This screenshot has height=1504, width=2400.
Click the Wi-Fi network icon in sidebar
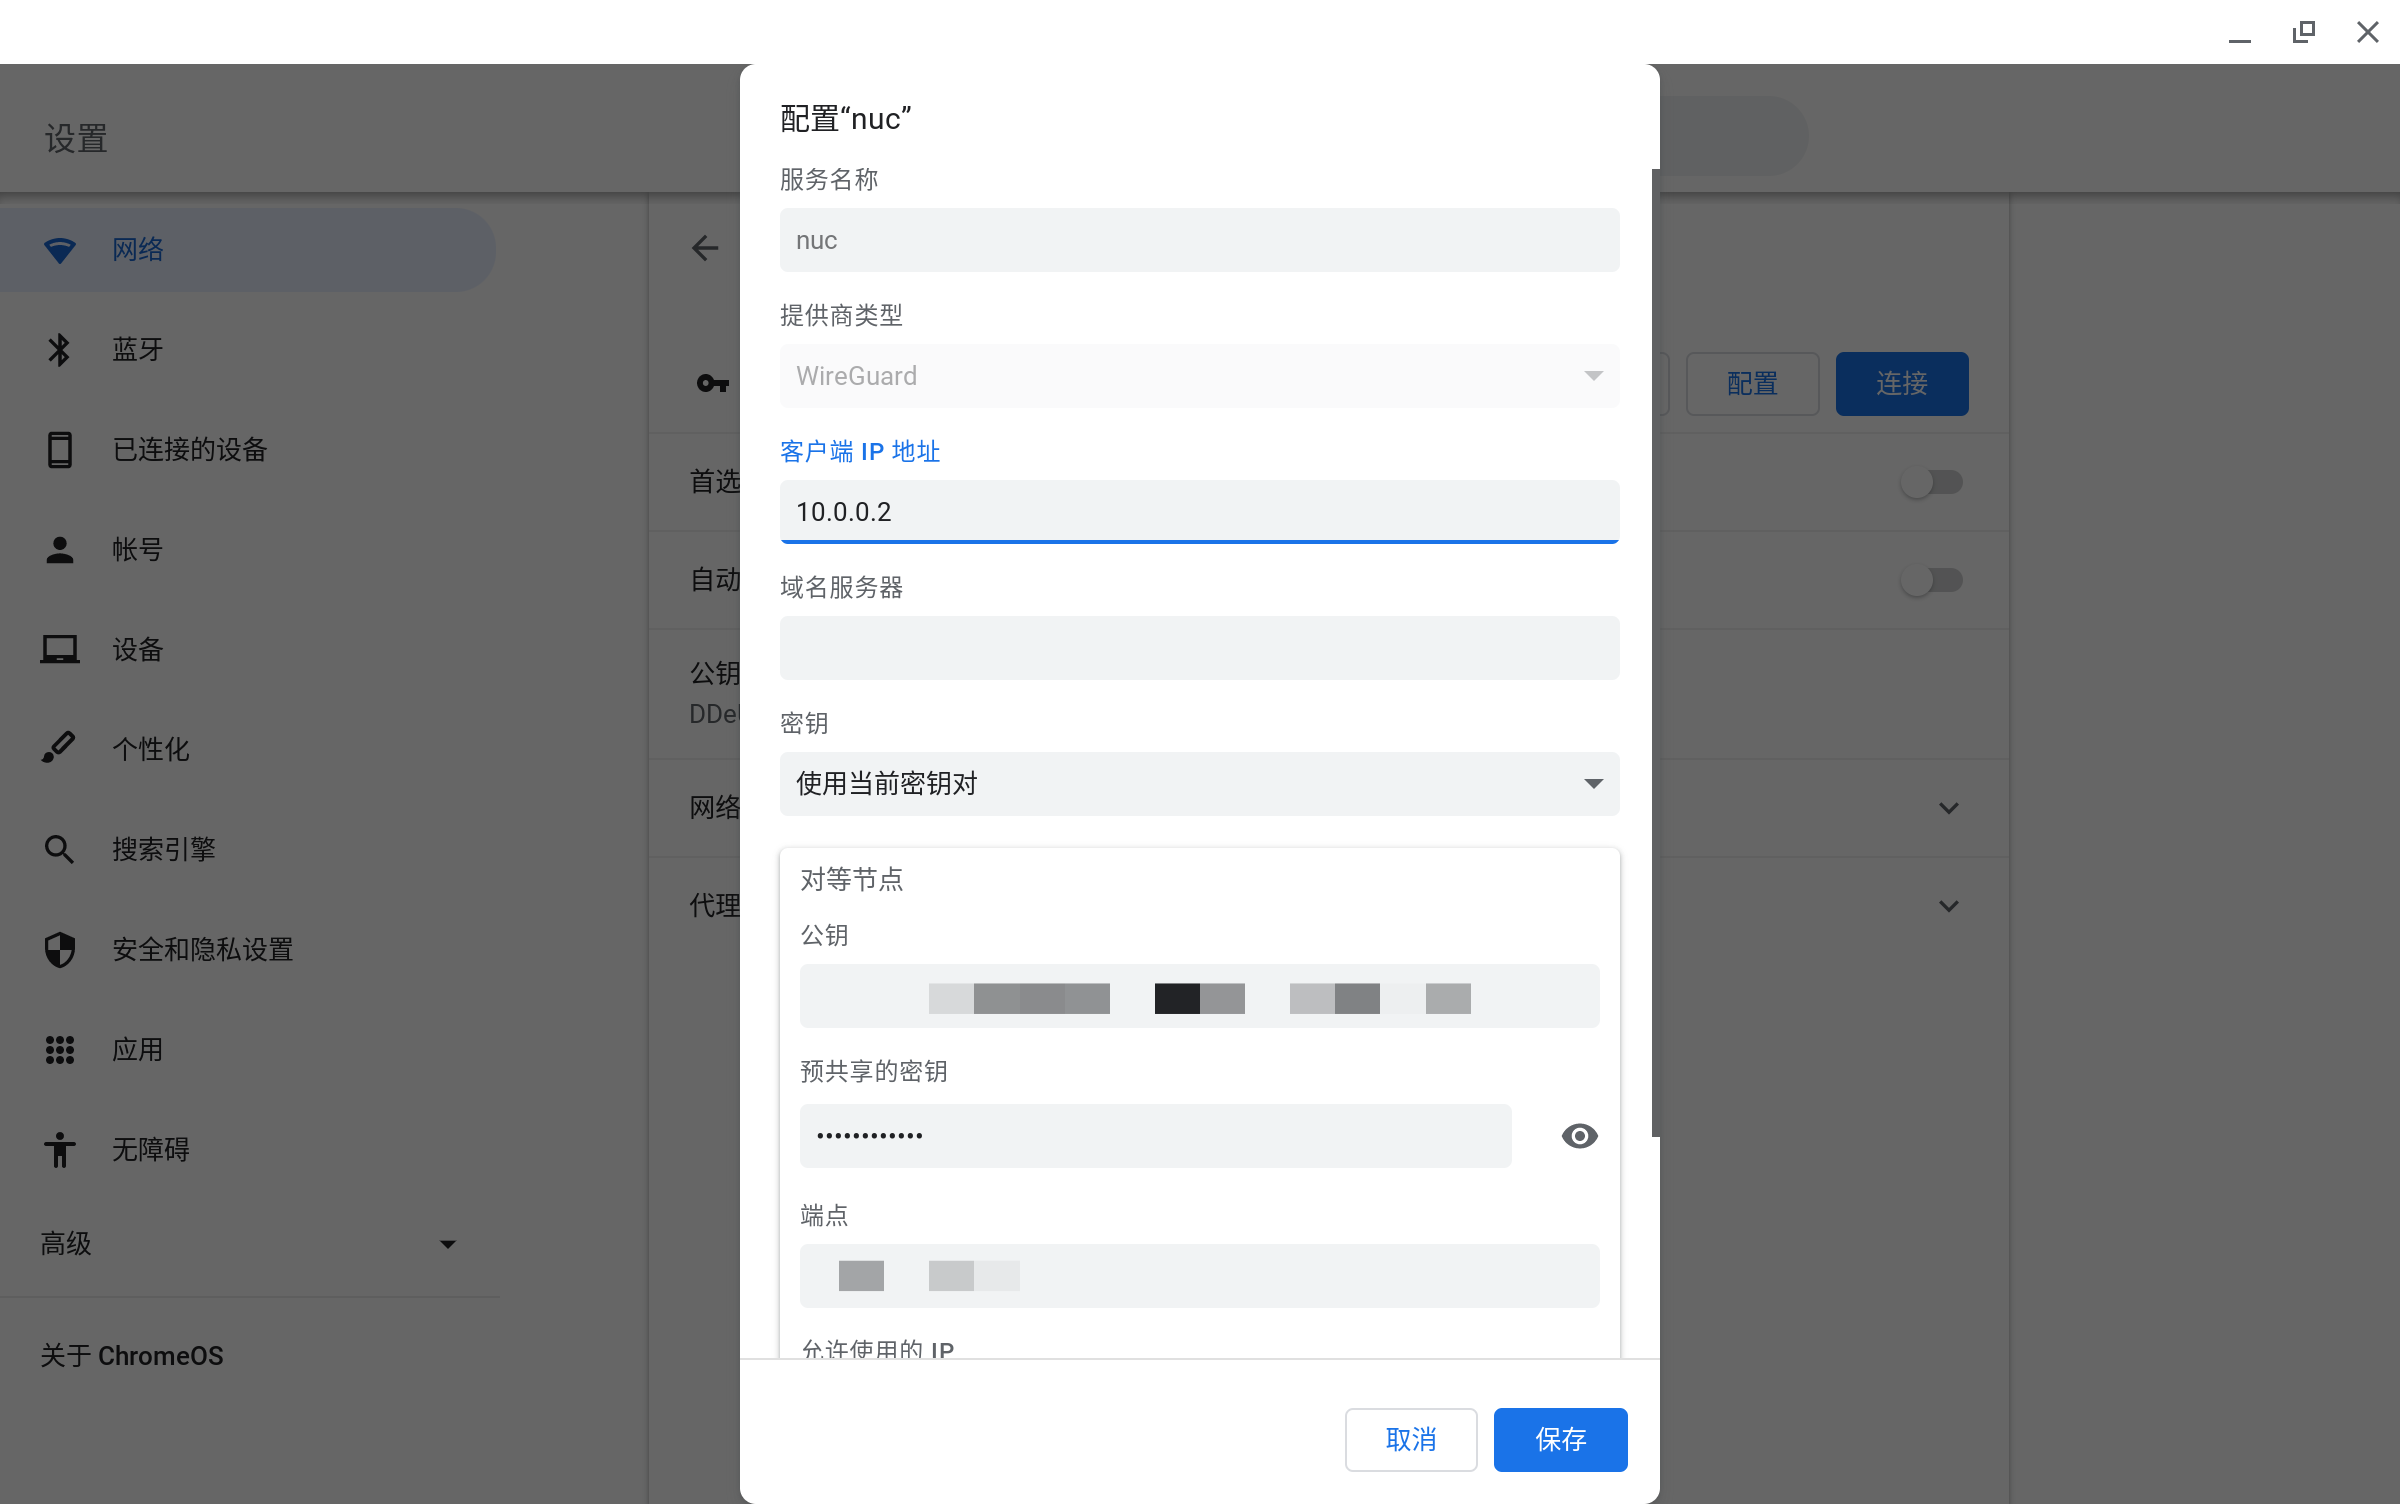pos(60,250)
